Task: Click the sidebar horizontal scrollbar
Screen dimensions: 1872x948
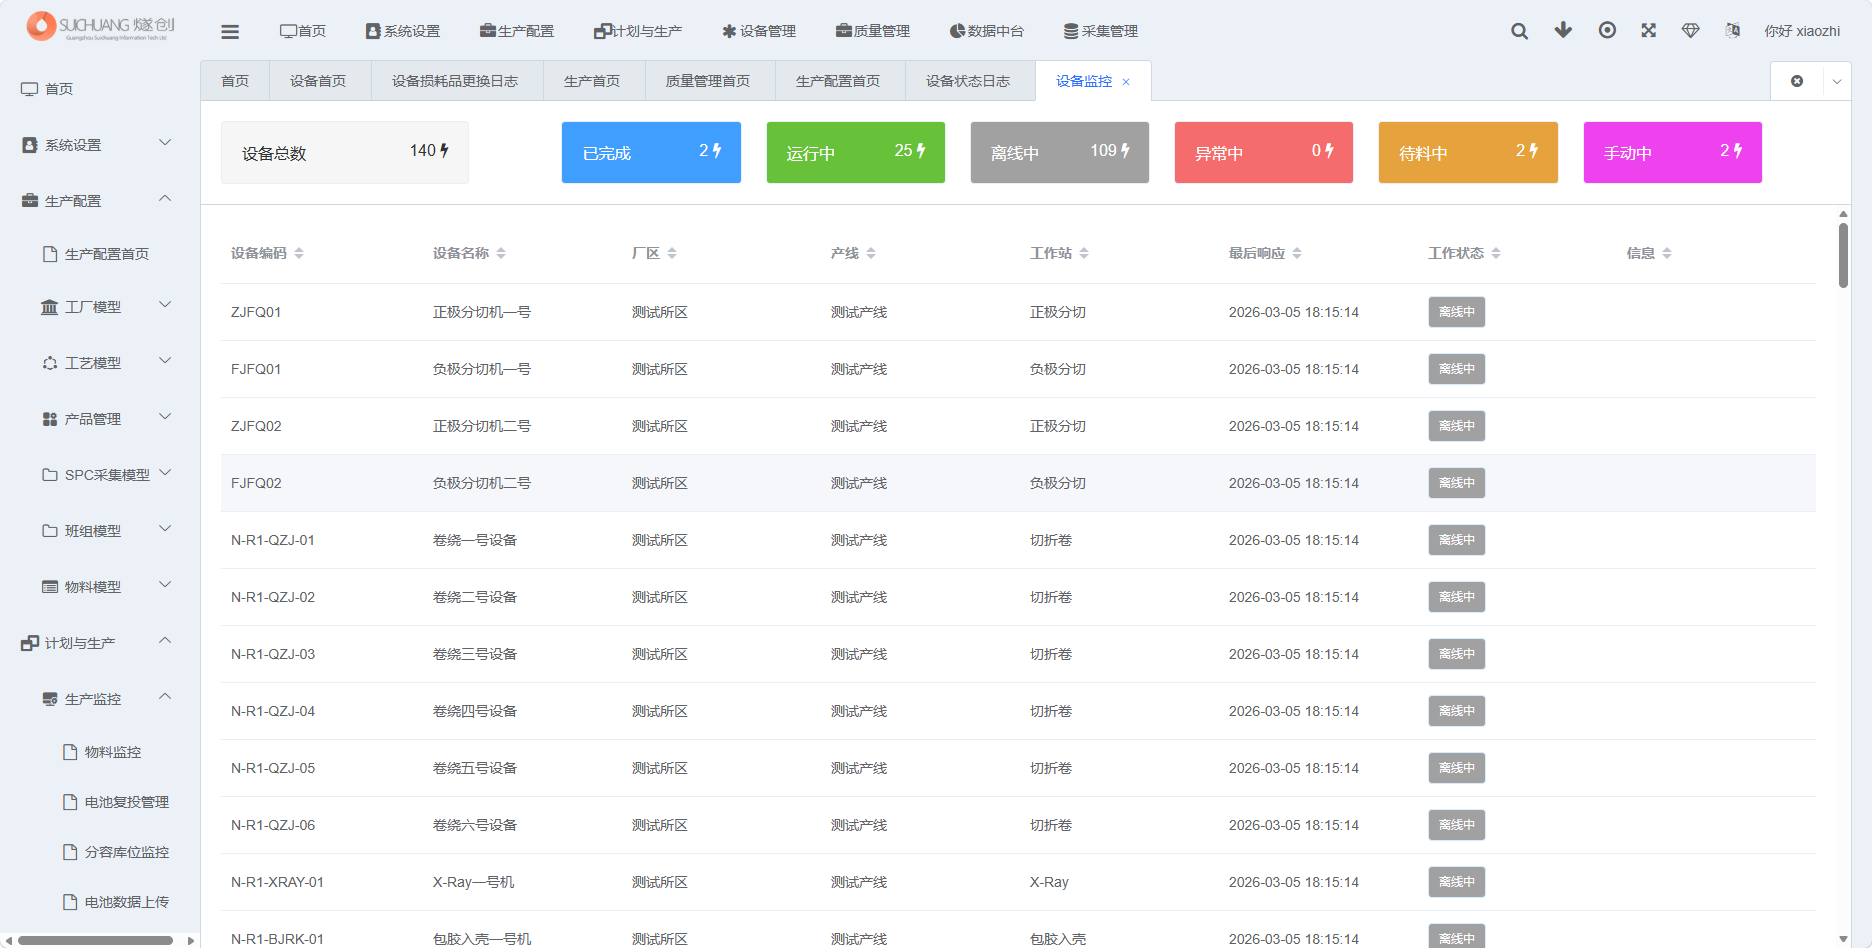Action: point(96,940)
